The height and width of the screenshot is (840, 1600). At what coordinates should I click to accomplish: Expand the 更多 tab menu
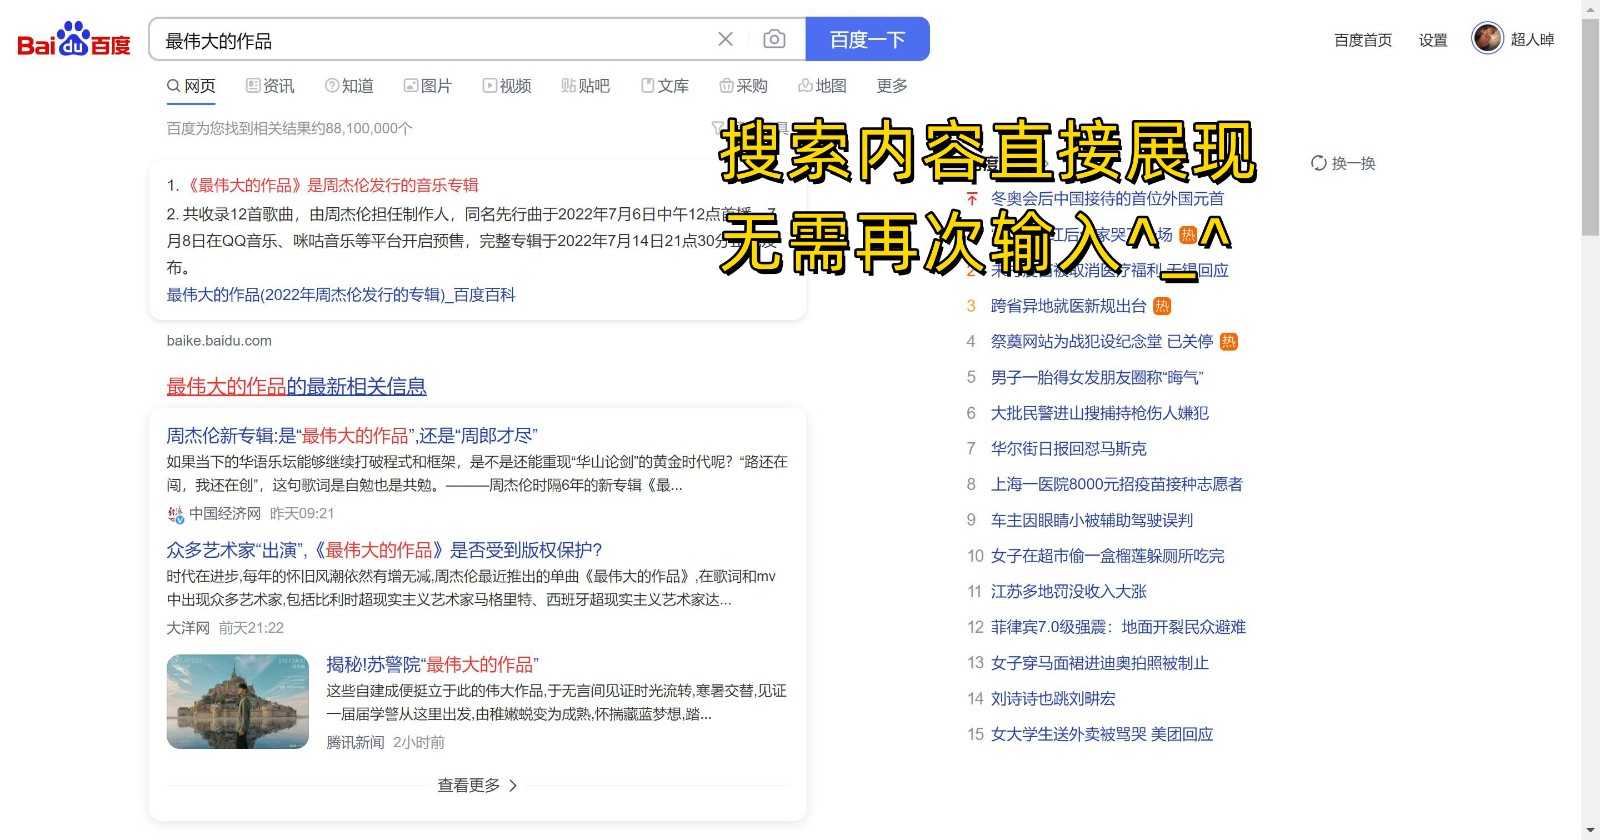coord(892,86)
